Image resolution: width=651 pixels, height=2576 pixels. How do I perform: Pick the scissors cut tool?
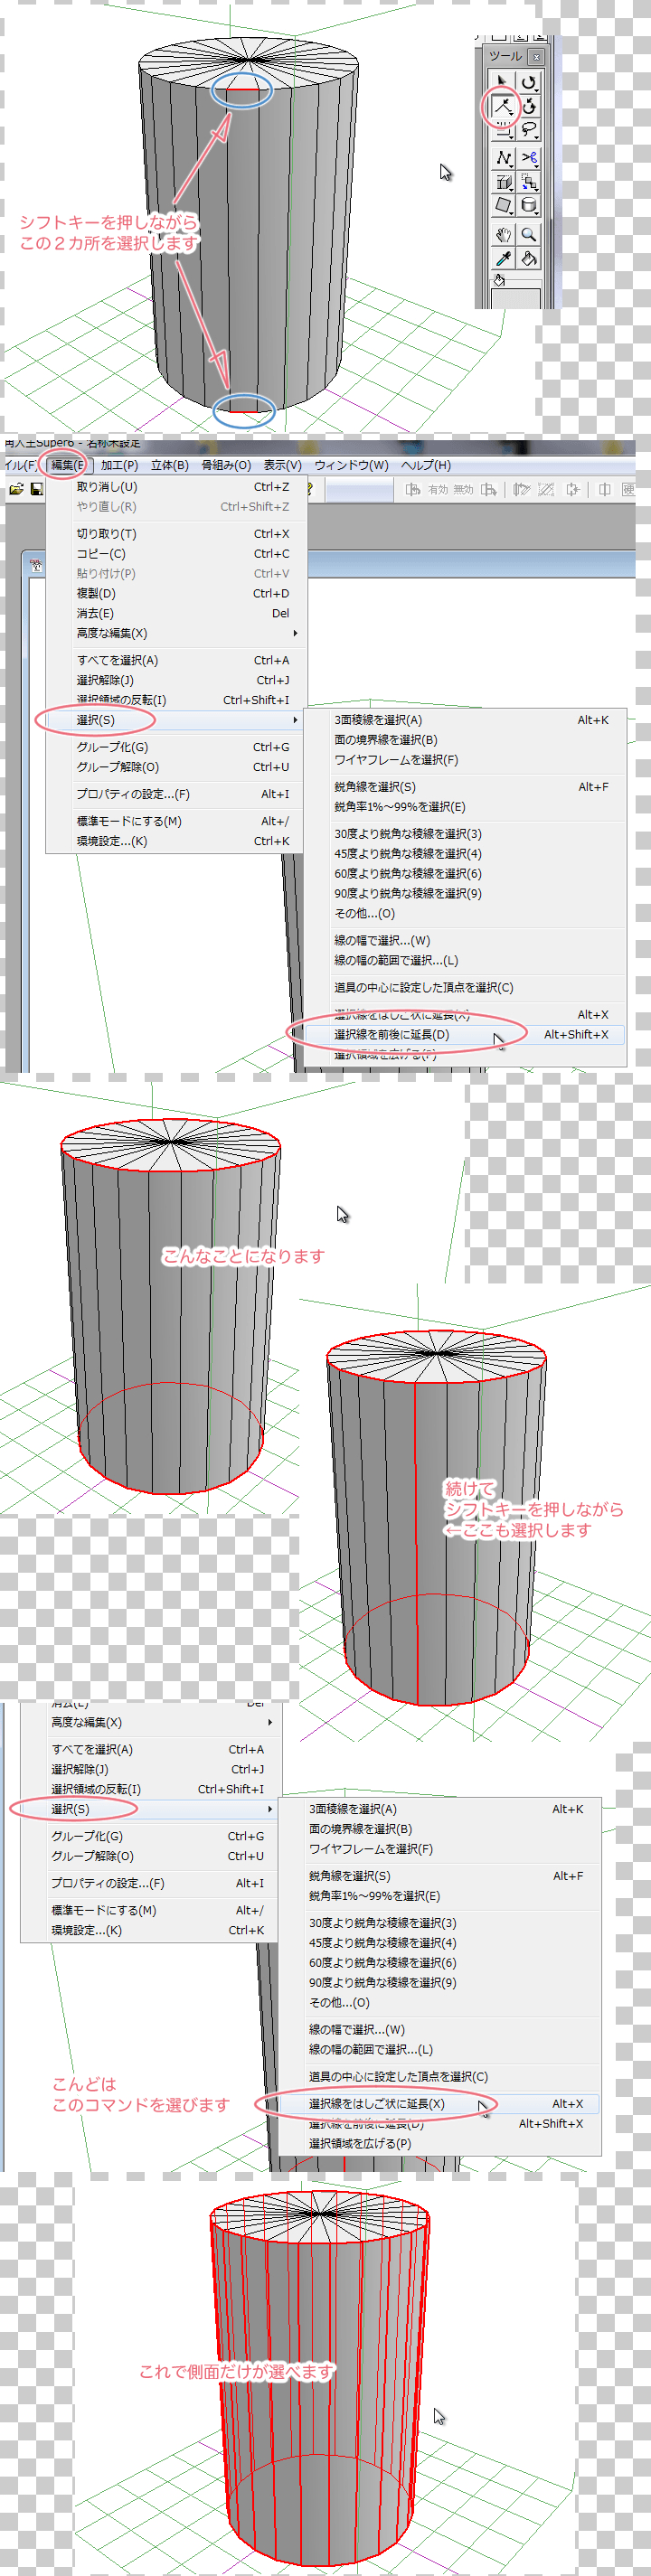(x=529, y=157)
